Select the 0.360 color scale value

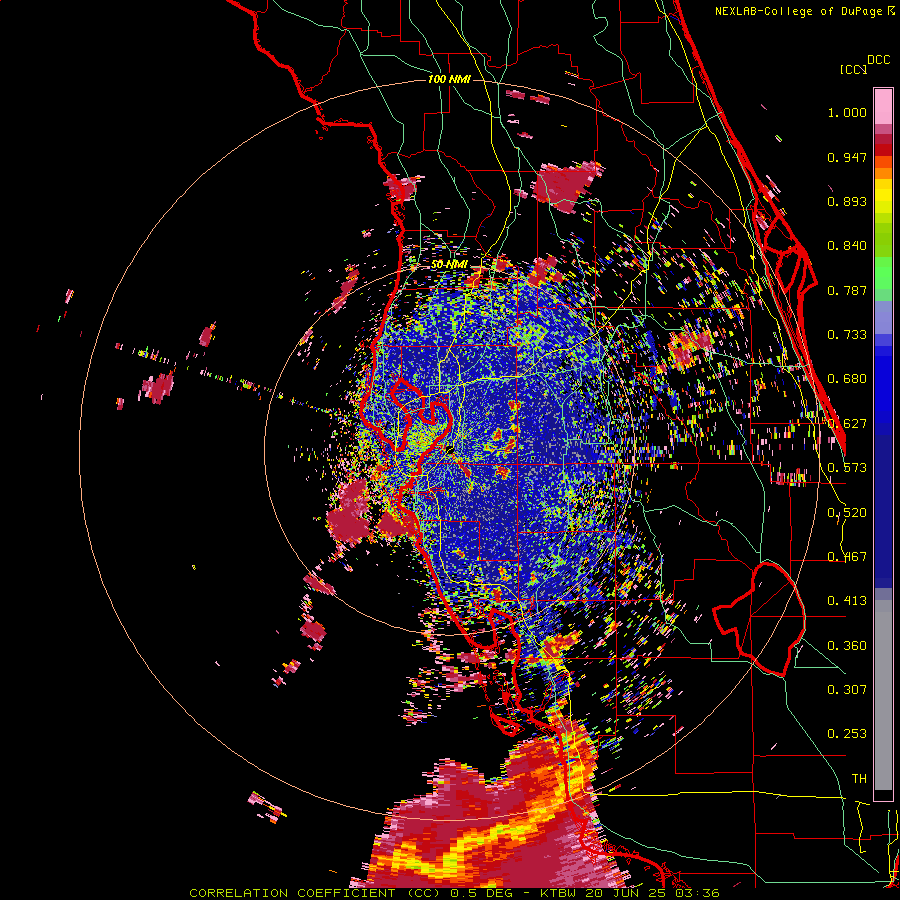pos(847,646)
